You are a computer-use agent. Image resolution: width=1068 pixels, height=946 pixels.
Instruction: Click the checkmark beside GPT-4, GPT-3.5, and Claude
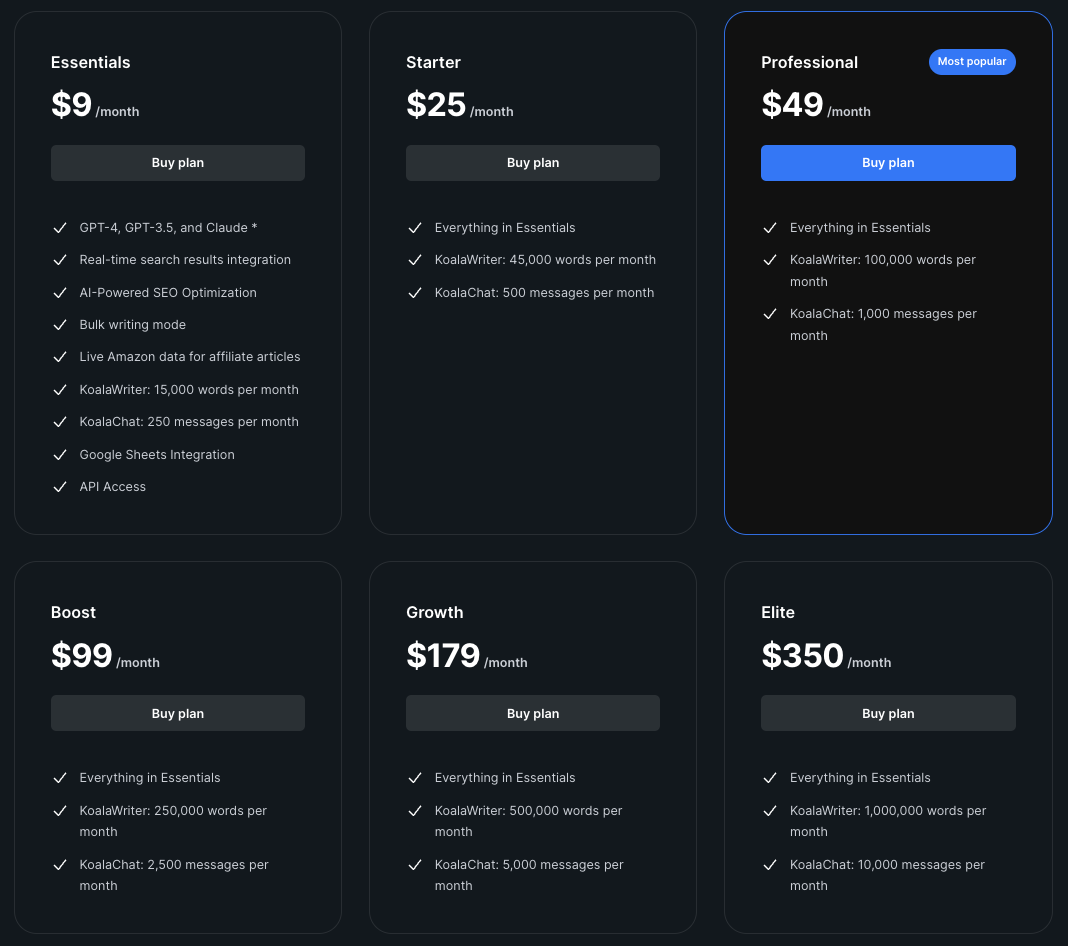[x=60, y=228]
